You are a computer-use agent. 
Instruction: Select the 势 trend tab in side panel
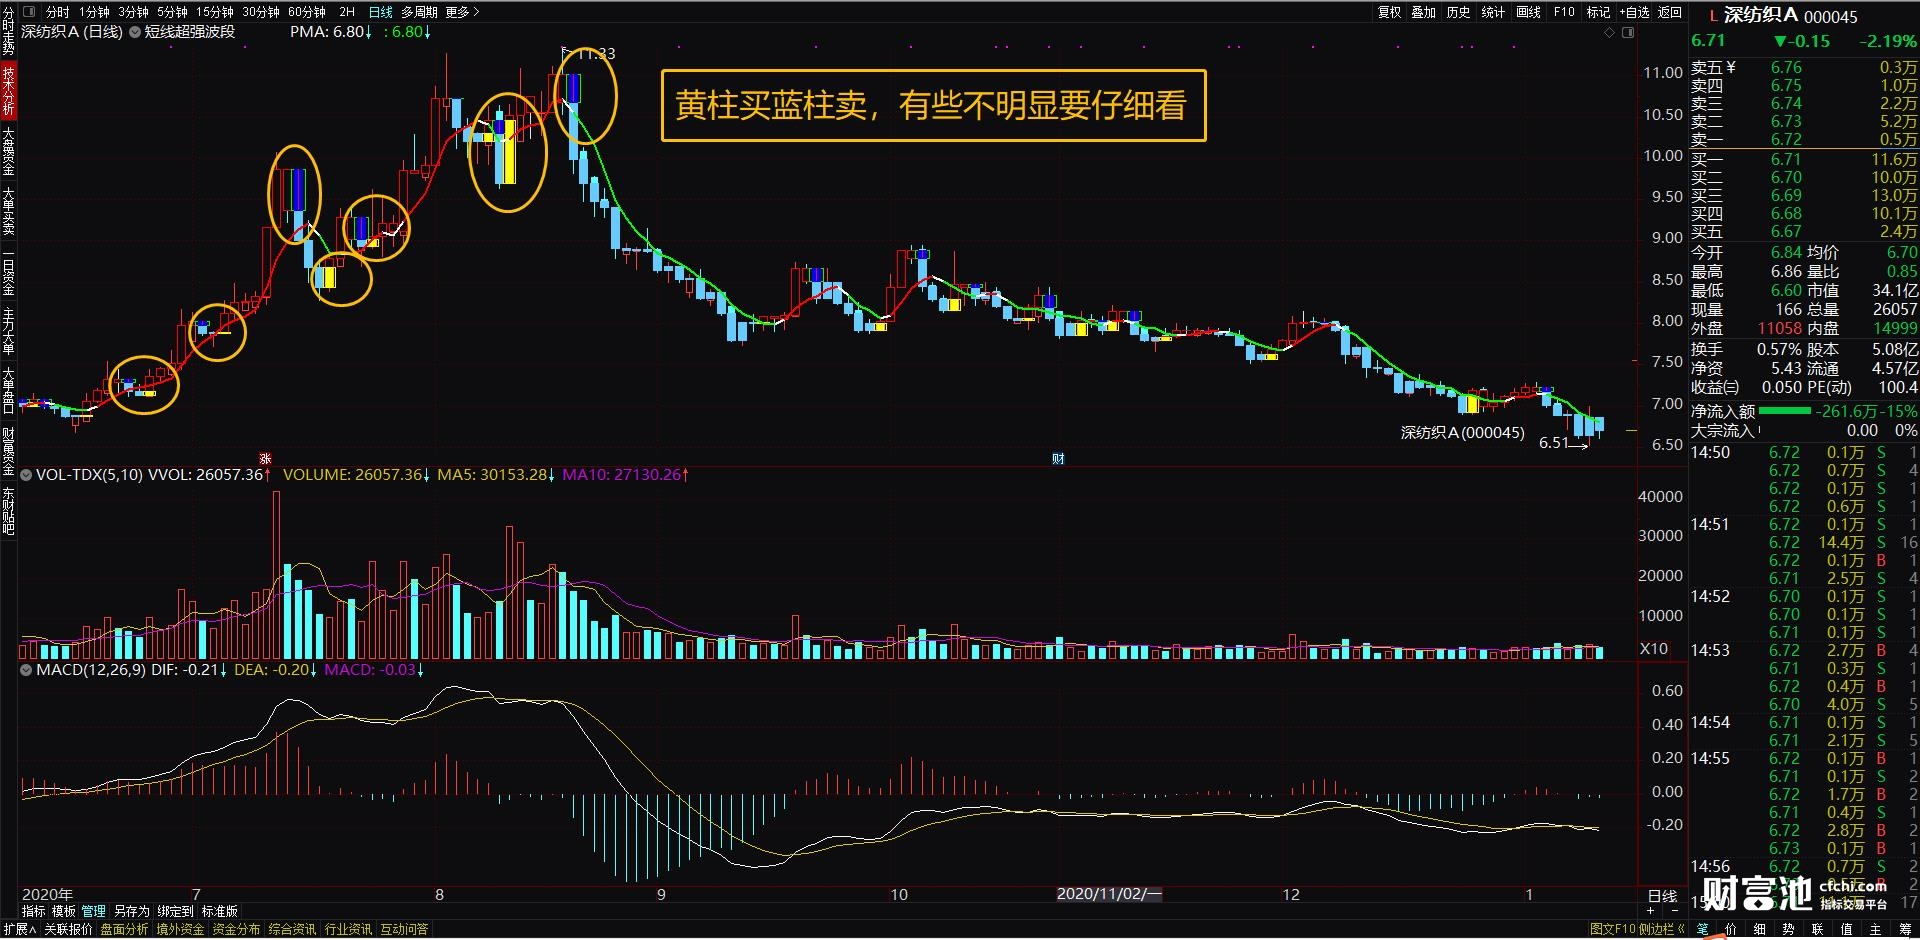click(x=1788, y=929)
